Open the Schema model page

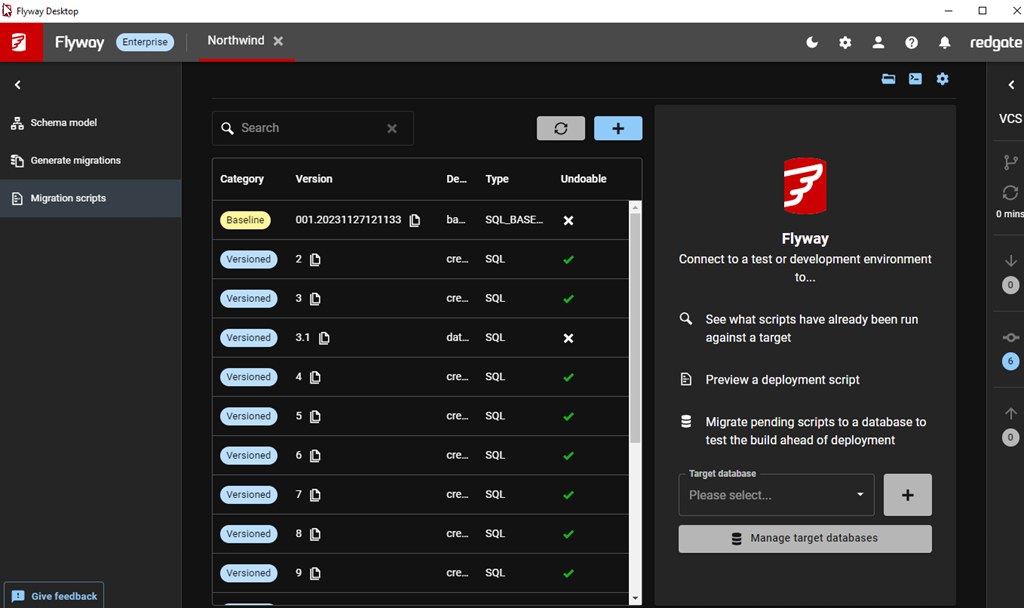(64, 123)
